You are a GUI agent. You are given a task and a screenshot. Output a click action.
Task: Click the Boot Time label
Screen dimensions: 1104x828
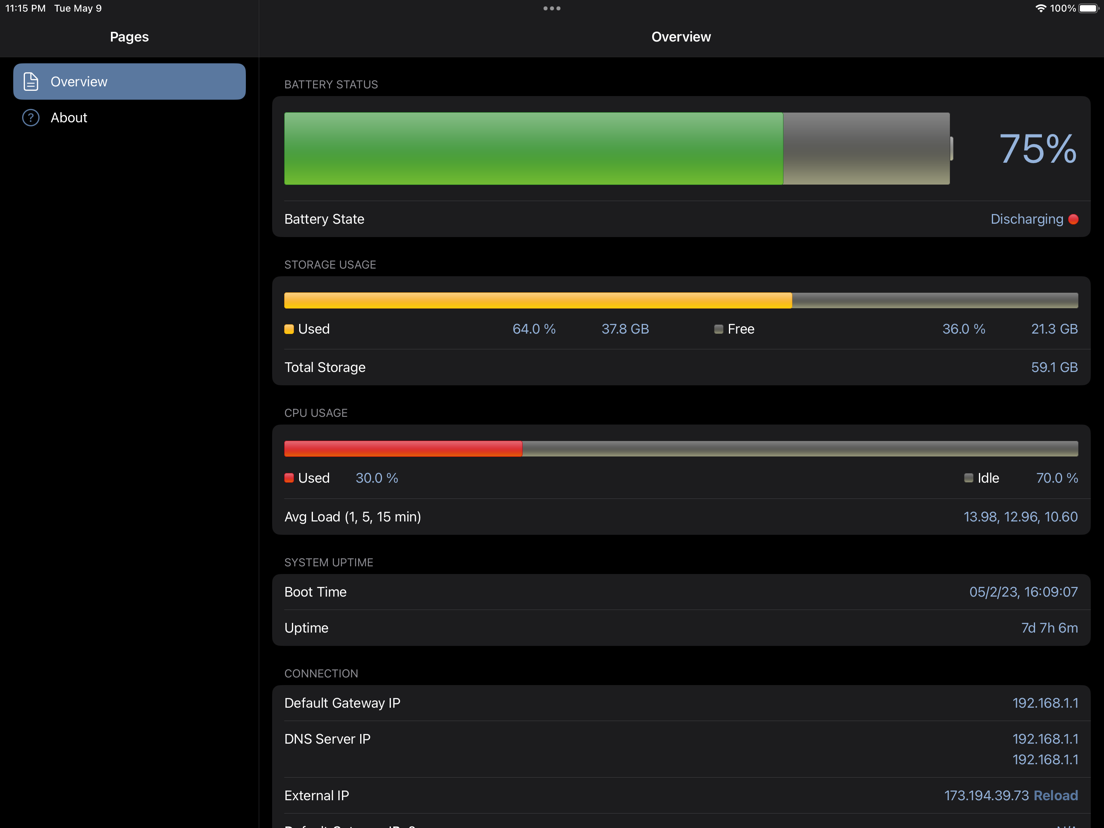tap(315, 592)
